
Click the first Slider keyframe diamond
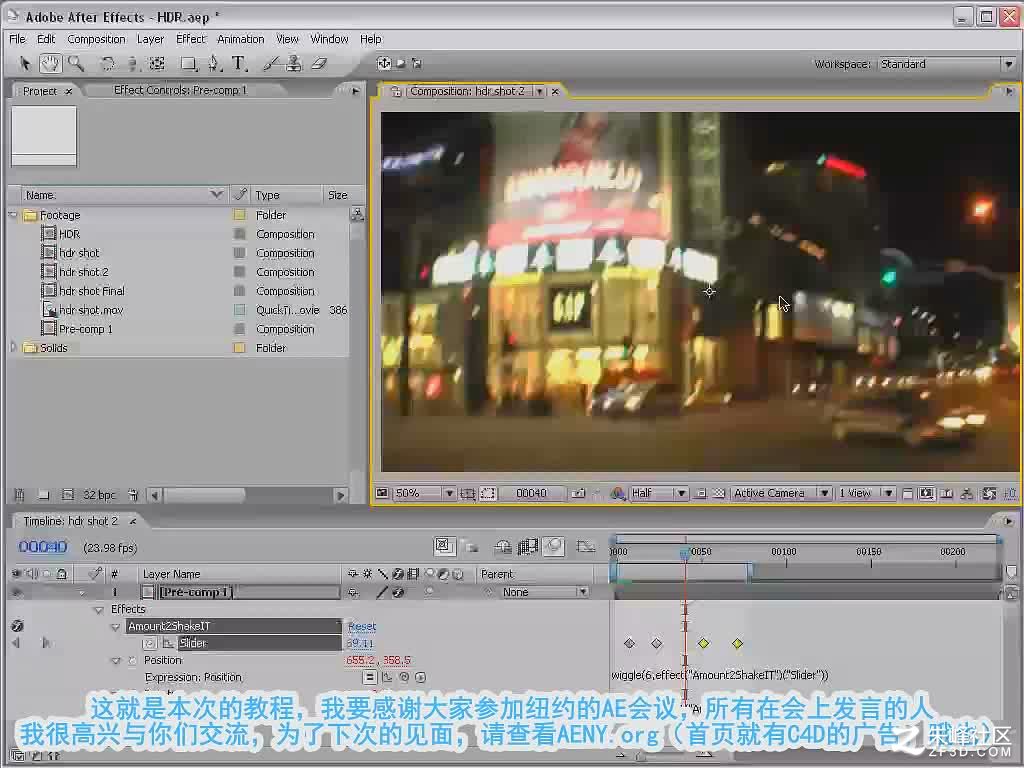click(629, 643)
